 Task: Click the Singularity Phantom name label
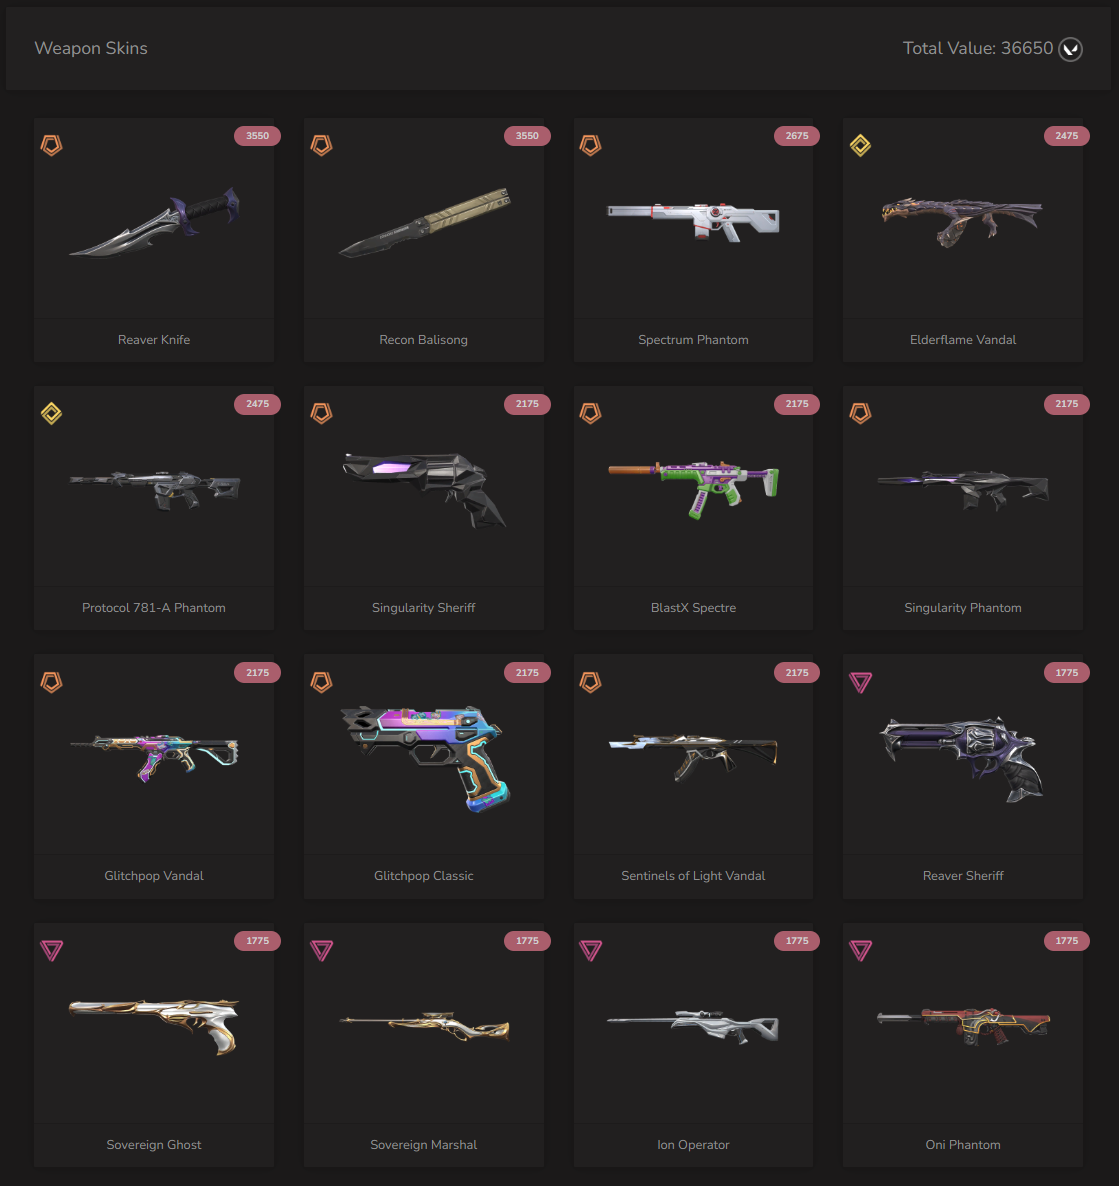pyautogui.click(x=963, y=608)
